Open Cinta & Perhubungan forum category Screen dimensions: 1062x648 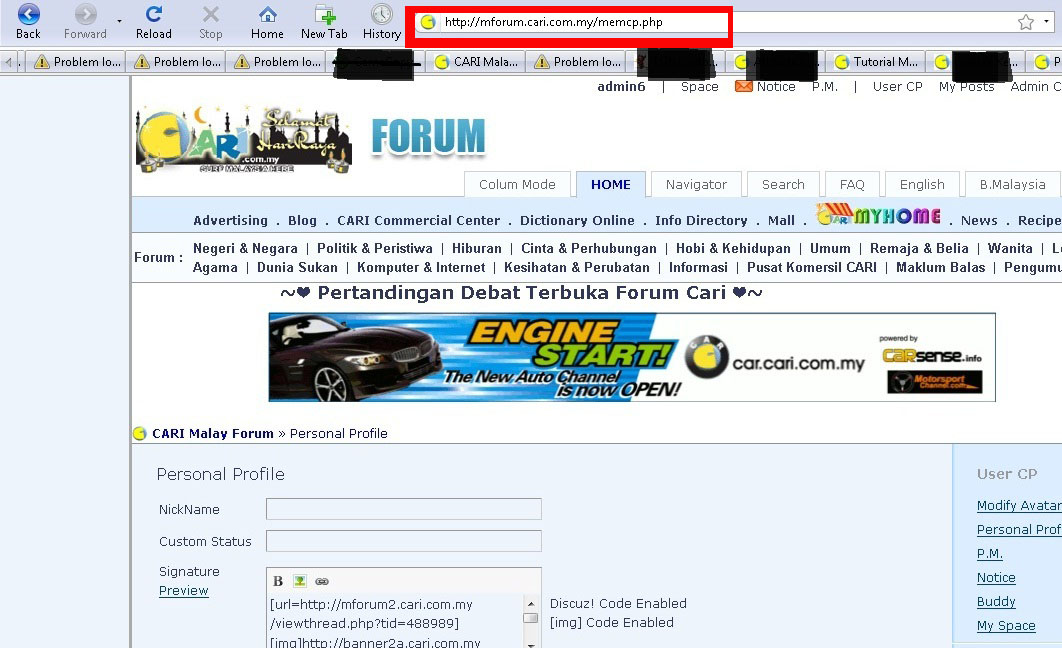pos(589,249)
